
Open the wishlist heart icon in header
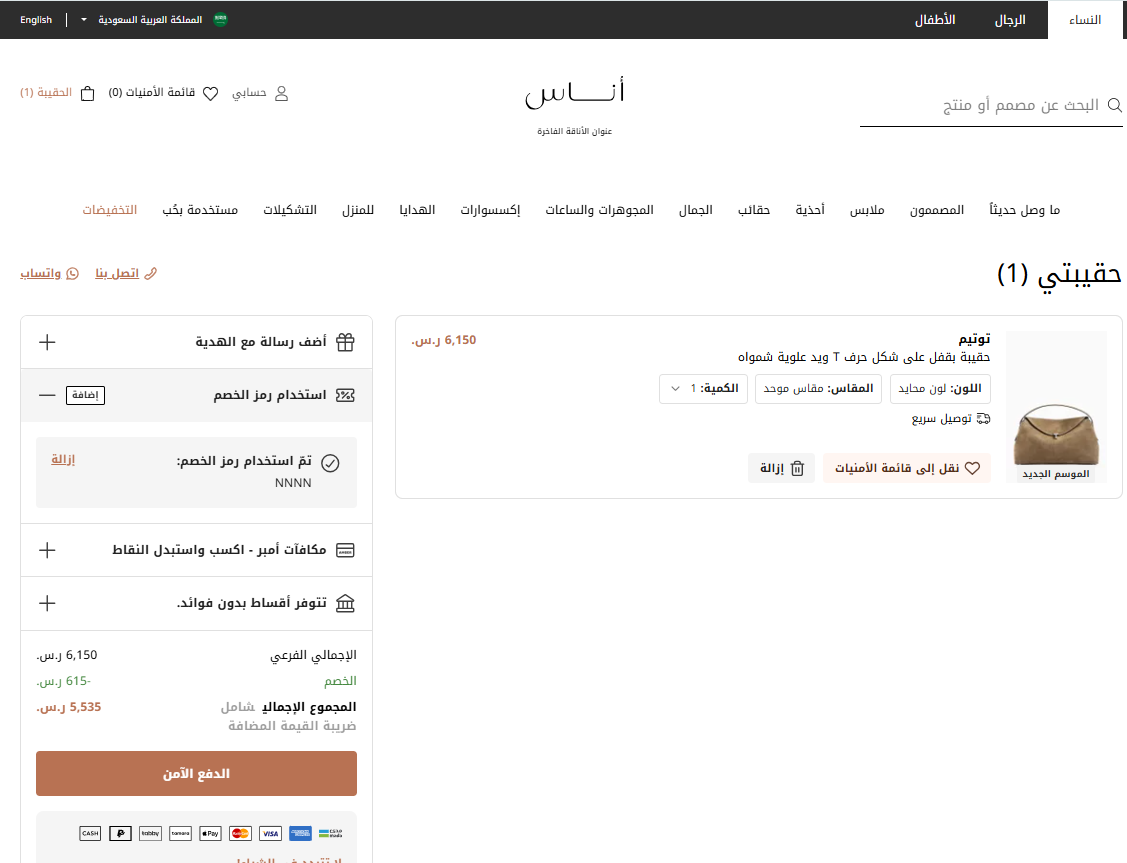[x=210, y=93]
